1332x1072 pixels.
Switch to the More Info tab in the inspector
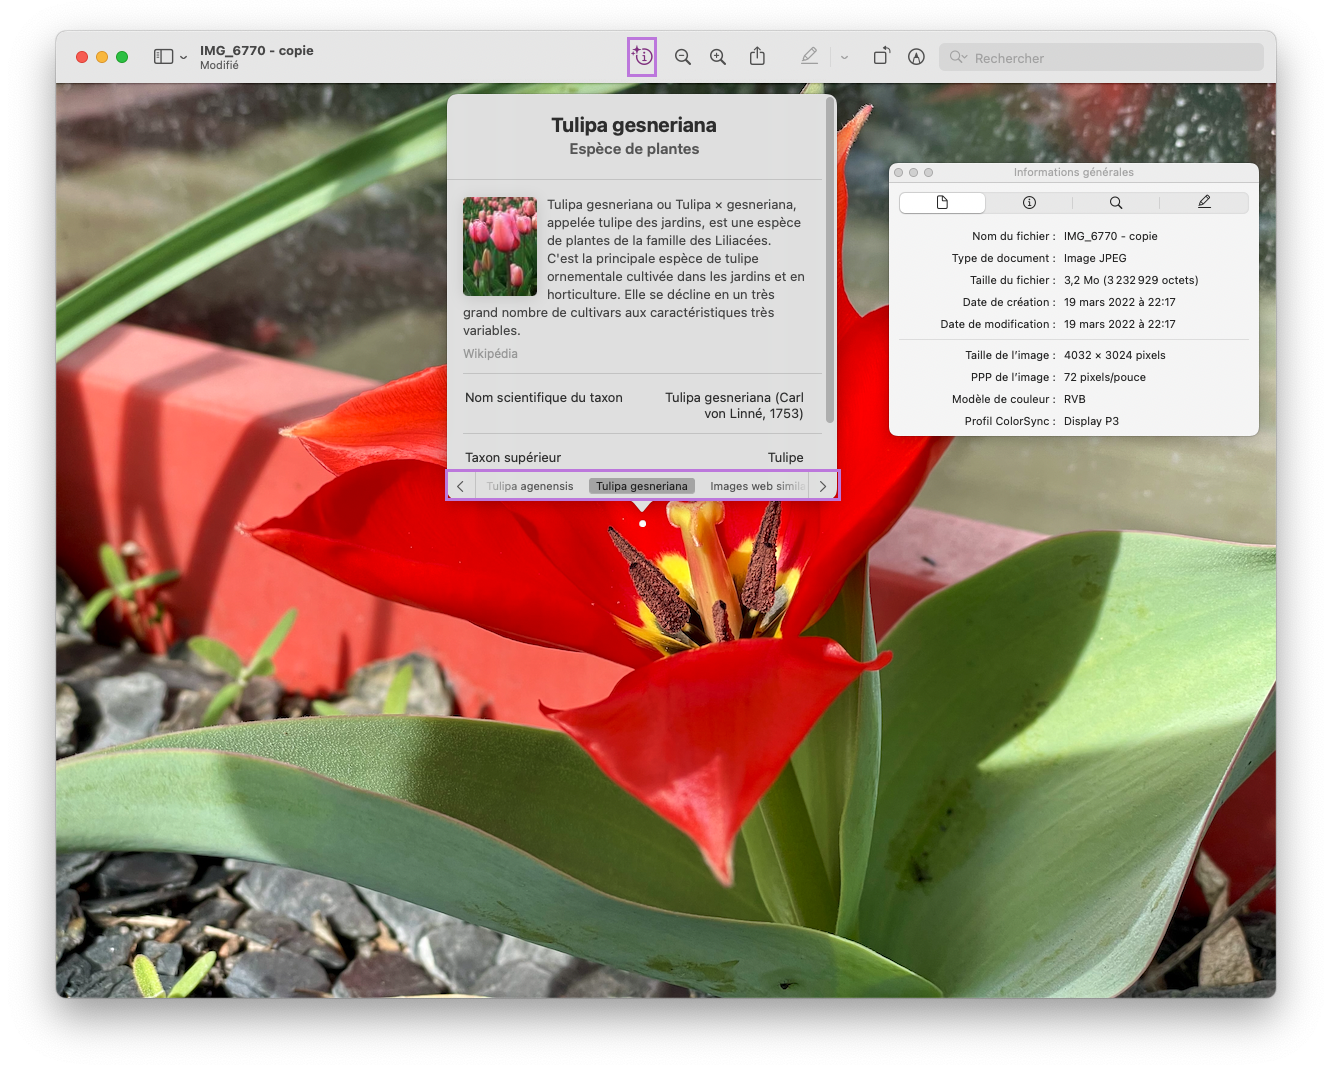[x=1028, y=202]
